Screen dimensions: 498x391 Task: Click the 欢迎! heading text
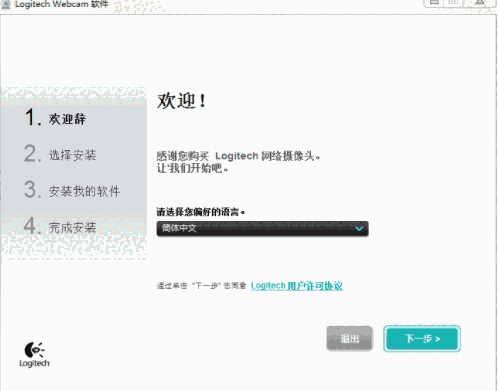click(182, 100)
